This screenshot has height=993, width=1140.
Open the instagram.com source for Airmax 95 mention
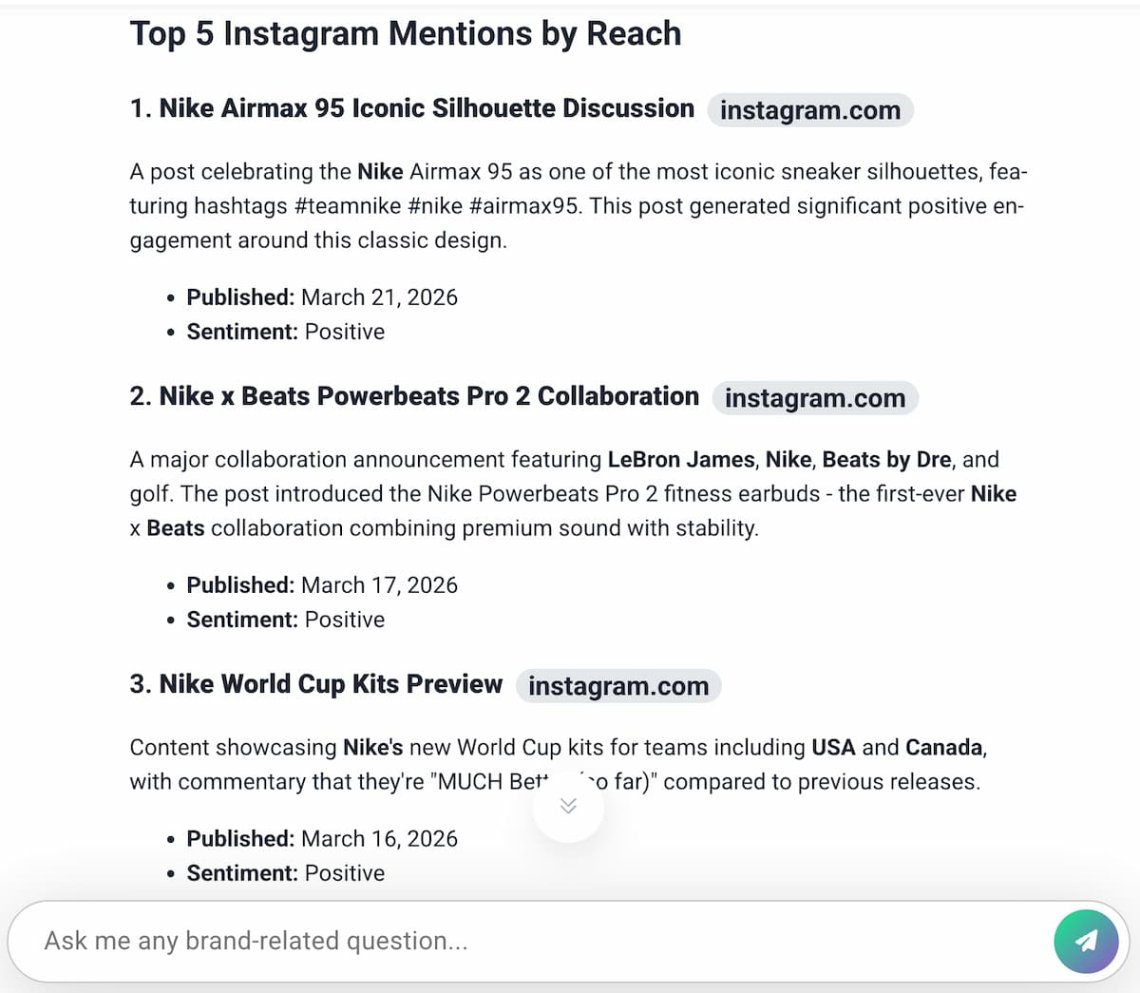pyautogui.click(x=812, y=110)
